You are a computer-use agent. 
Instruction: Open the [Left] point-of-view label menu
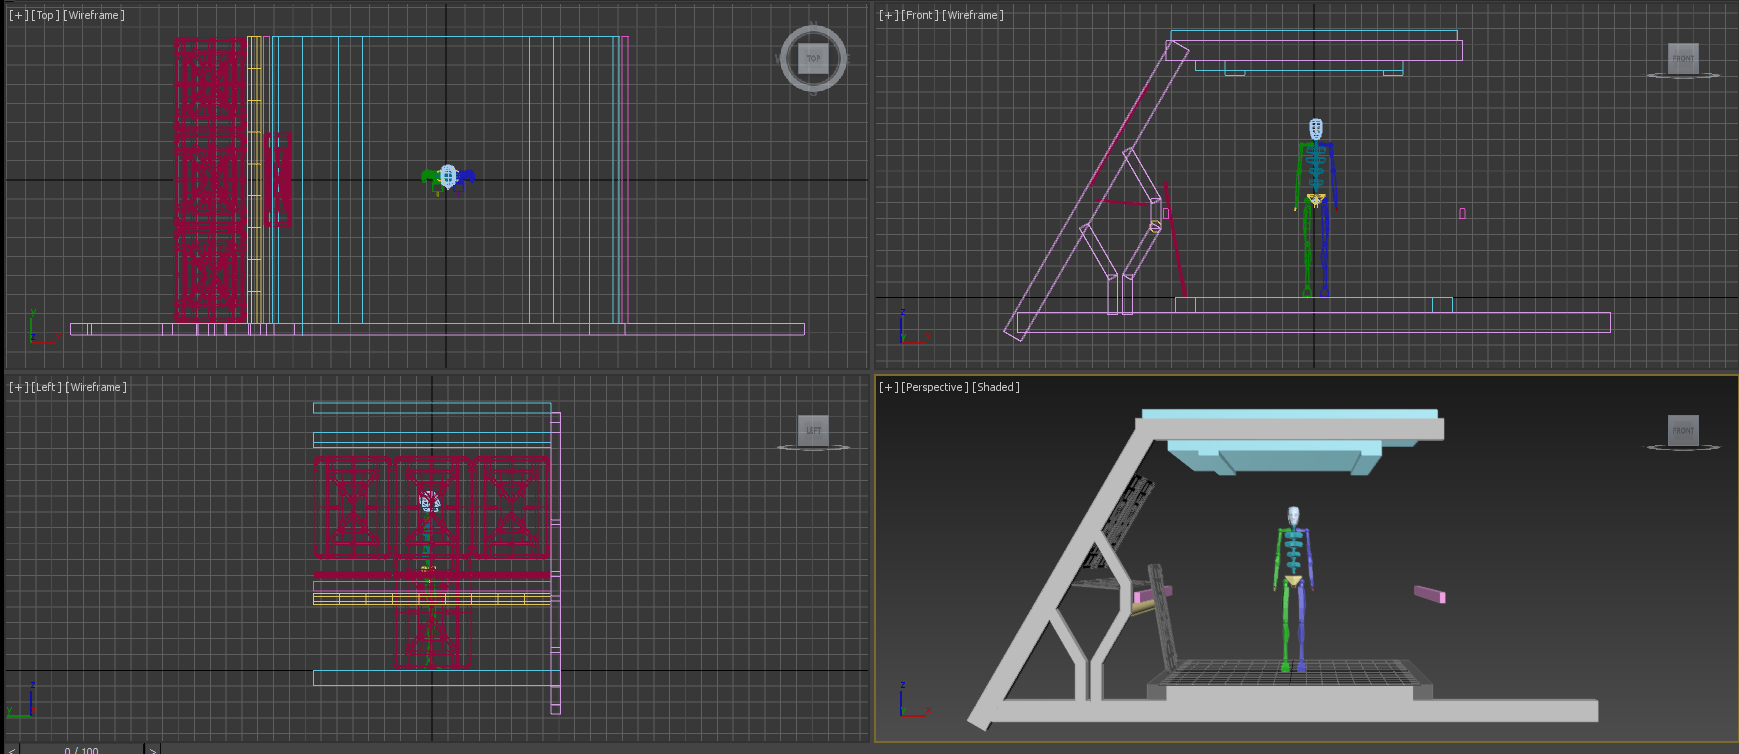(46, 387)
